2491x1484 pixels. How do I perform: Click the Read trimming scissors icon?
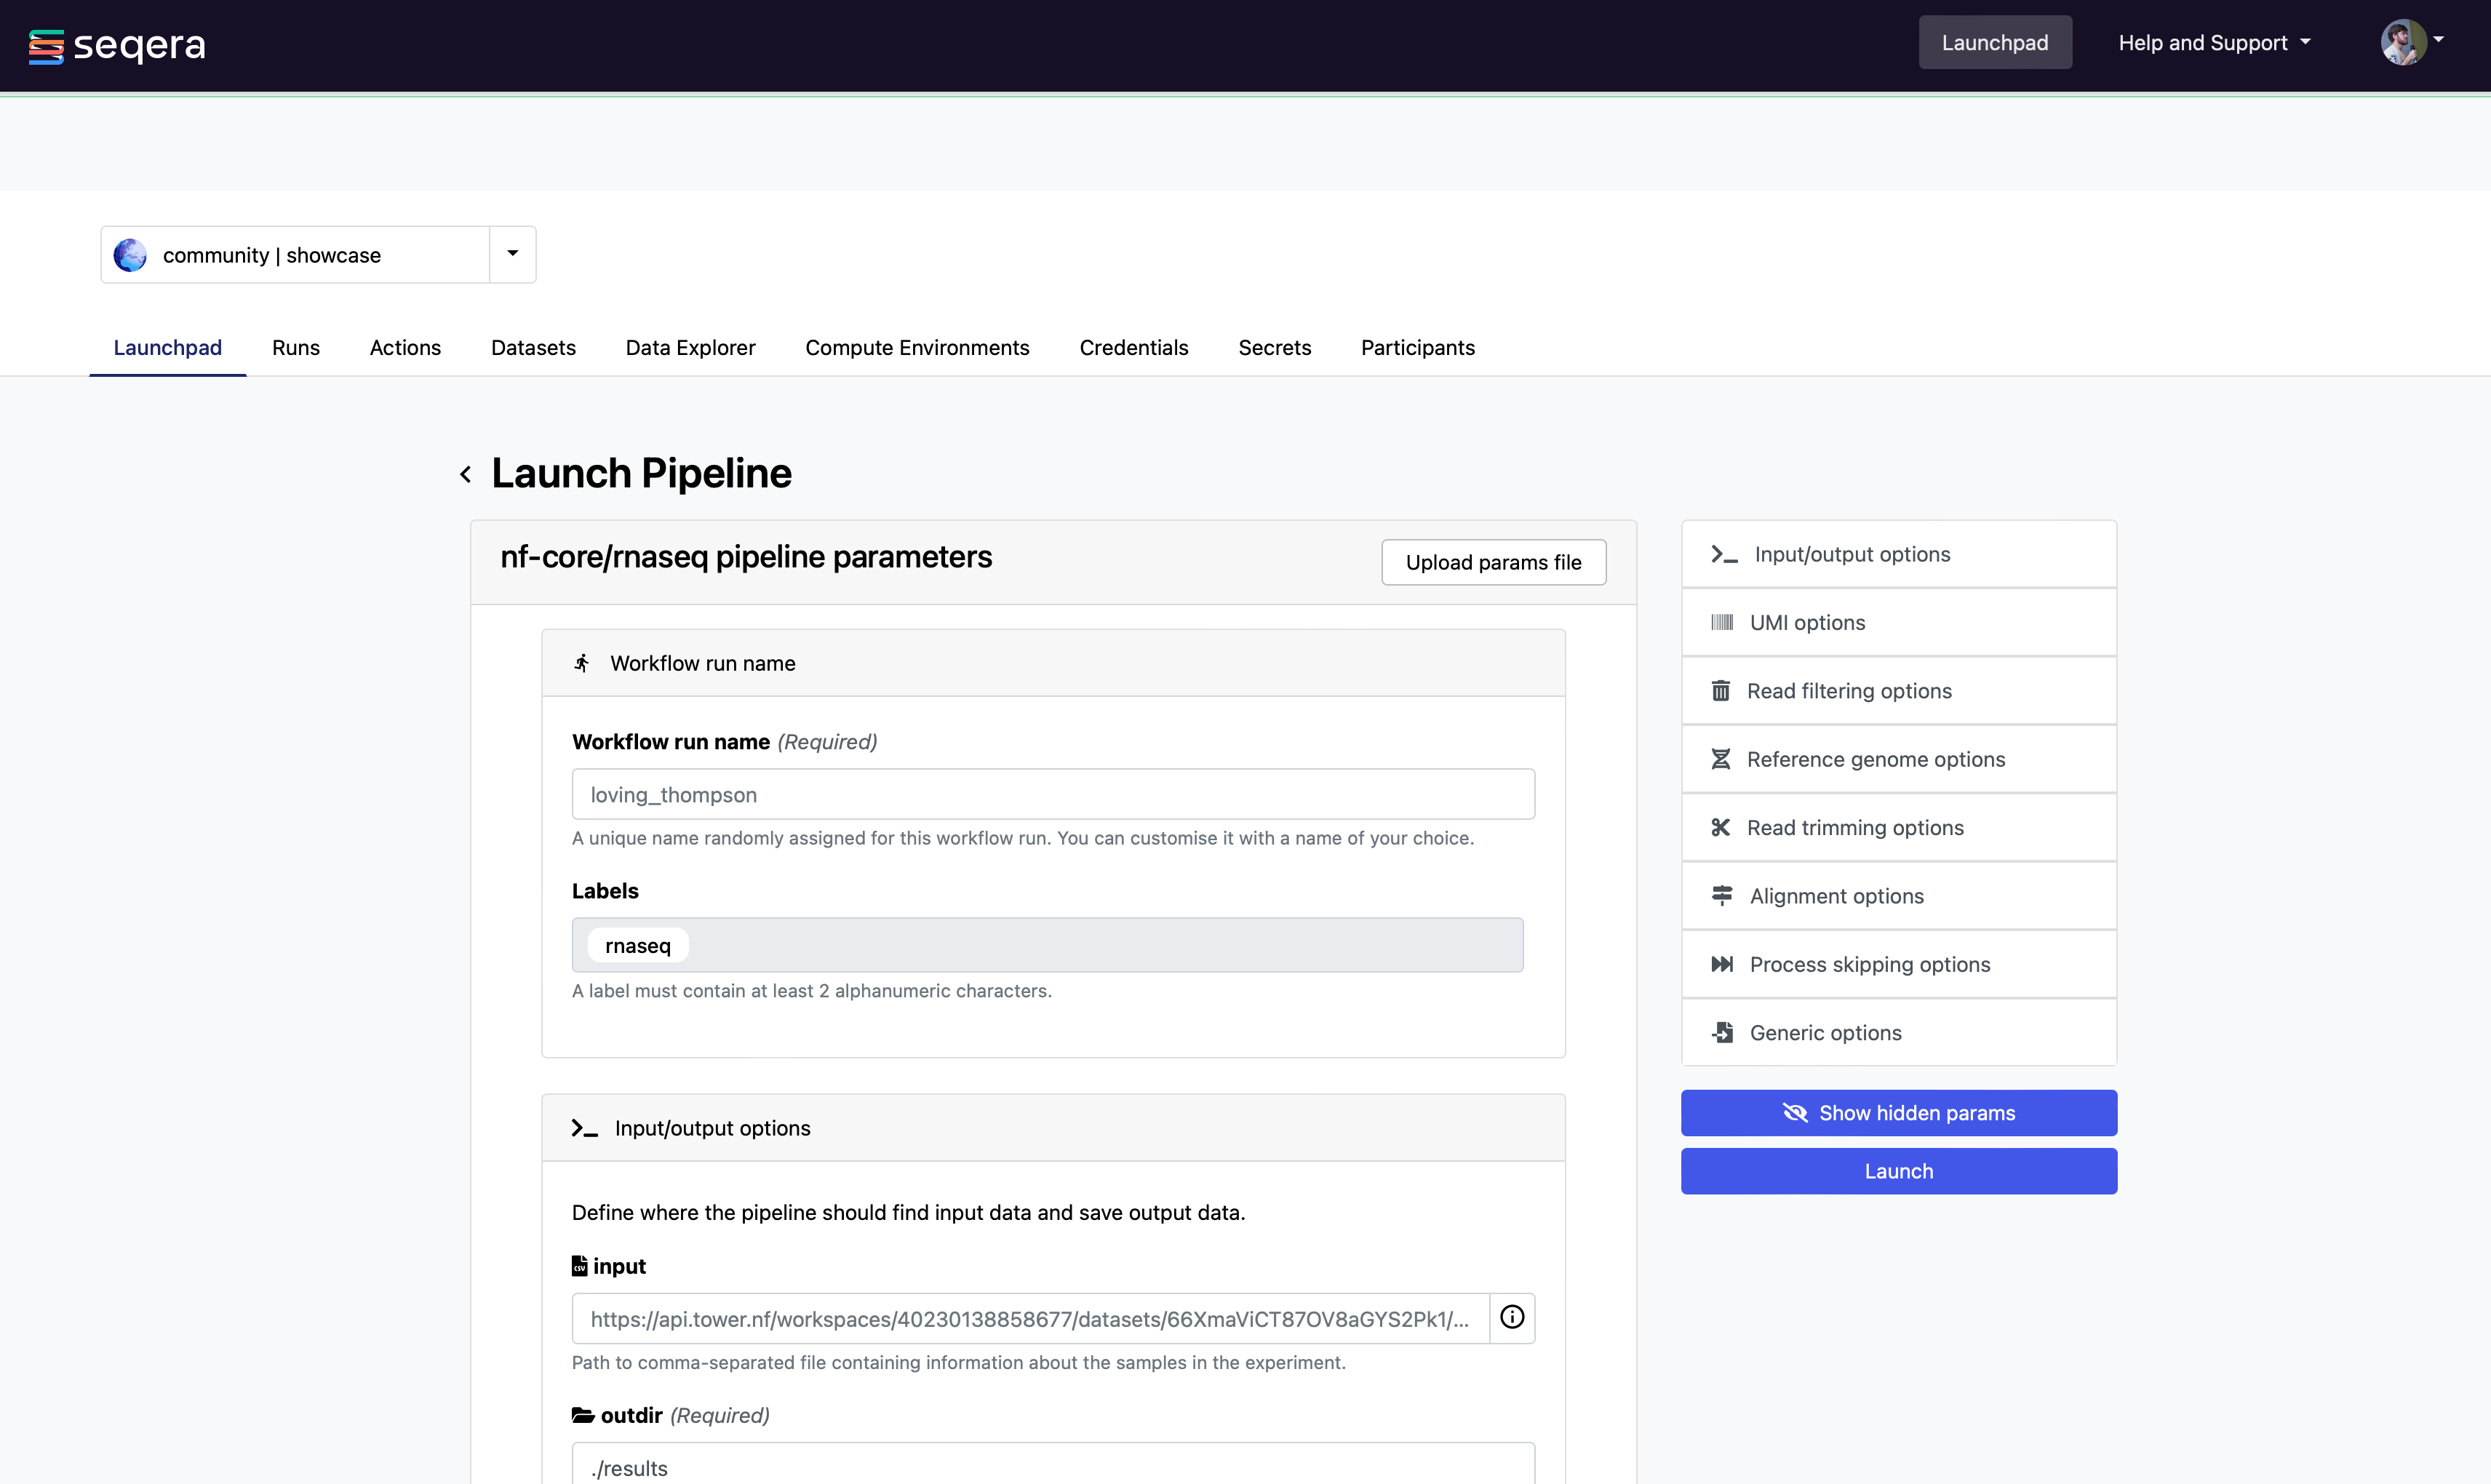click(x=1721, y=827)
